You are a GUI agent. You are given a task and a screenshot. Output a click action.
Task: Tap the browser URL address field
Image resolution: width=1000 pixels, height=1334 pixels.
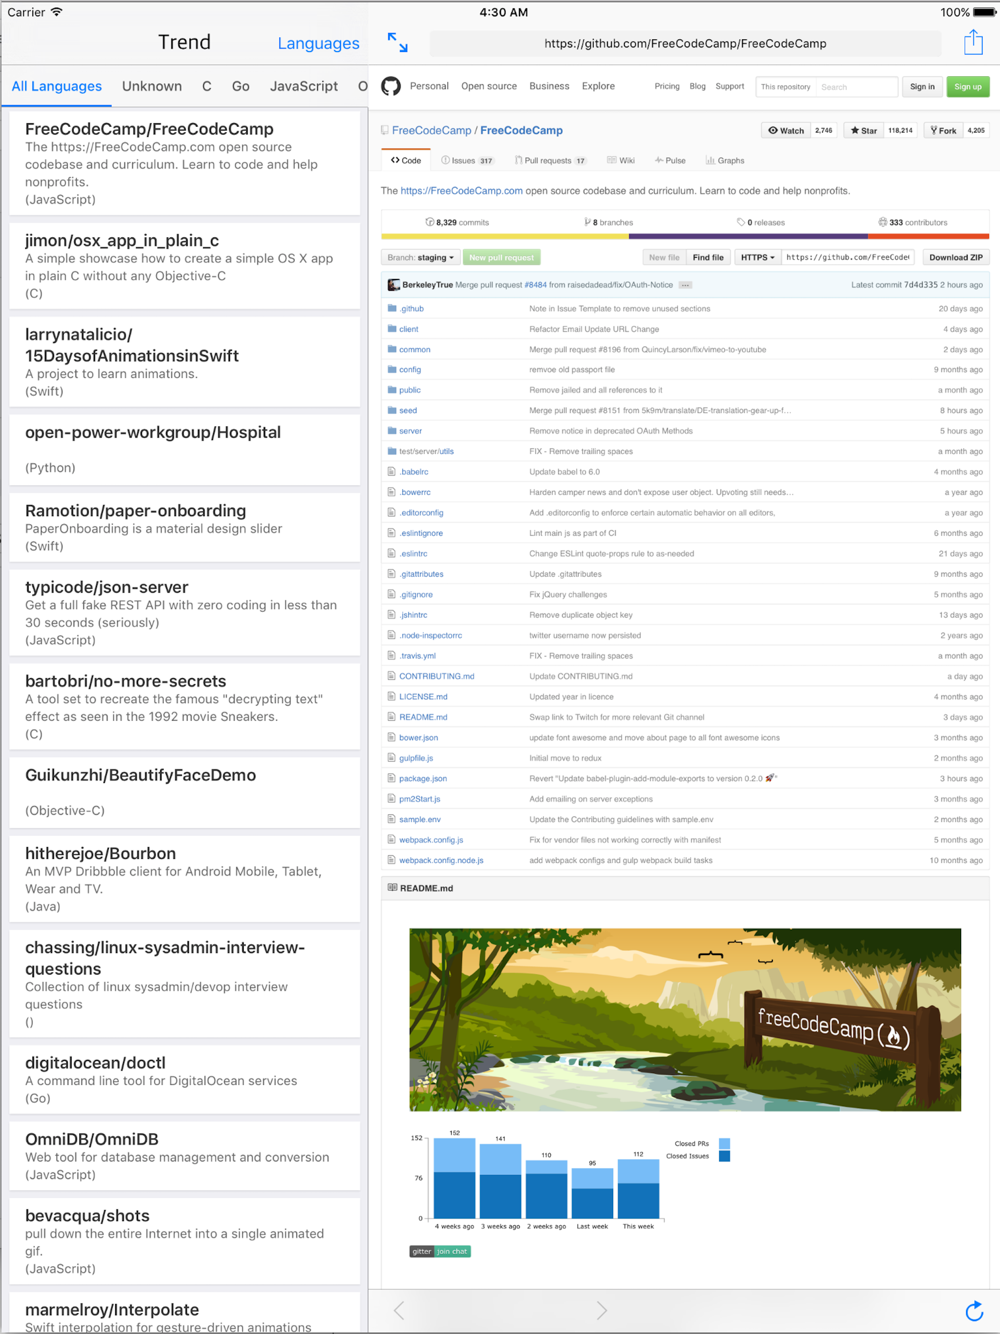(685, 43)
